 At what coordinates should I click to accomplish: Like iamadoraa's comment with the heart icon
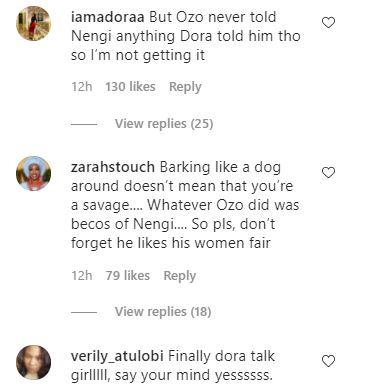tap(328, 22)
